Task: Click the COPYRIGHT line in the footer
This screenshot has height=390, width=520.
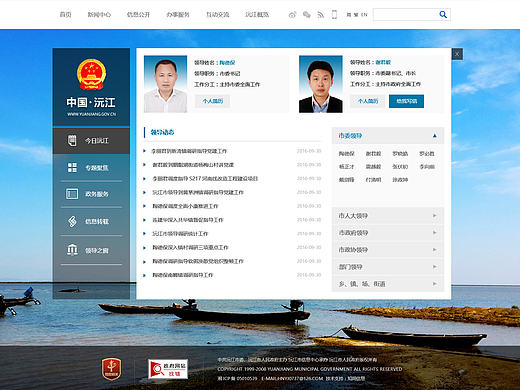Action: click(x=310, y=369)
